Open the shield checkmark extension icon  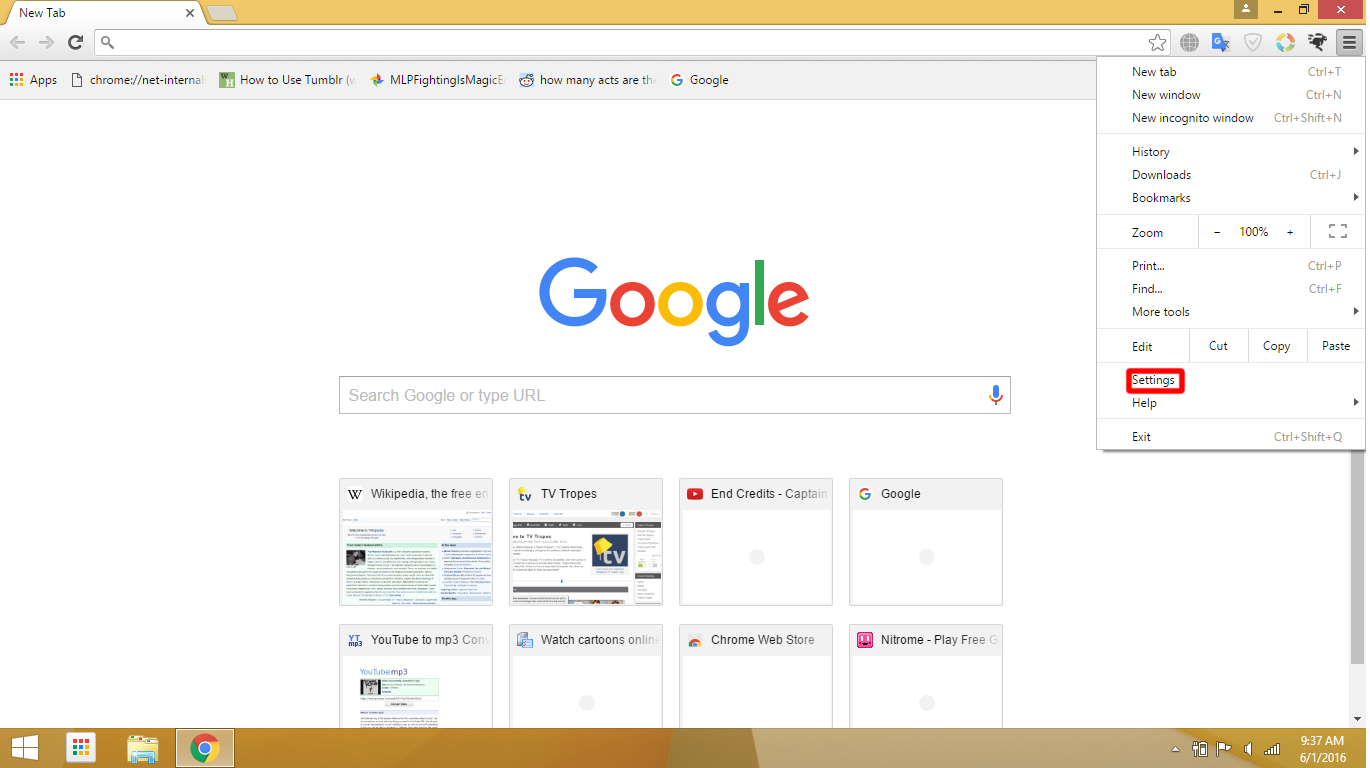pyautogui.click(x=1253, y=42)
